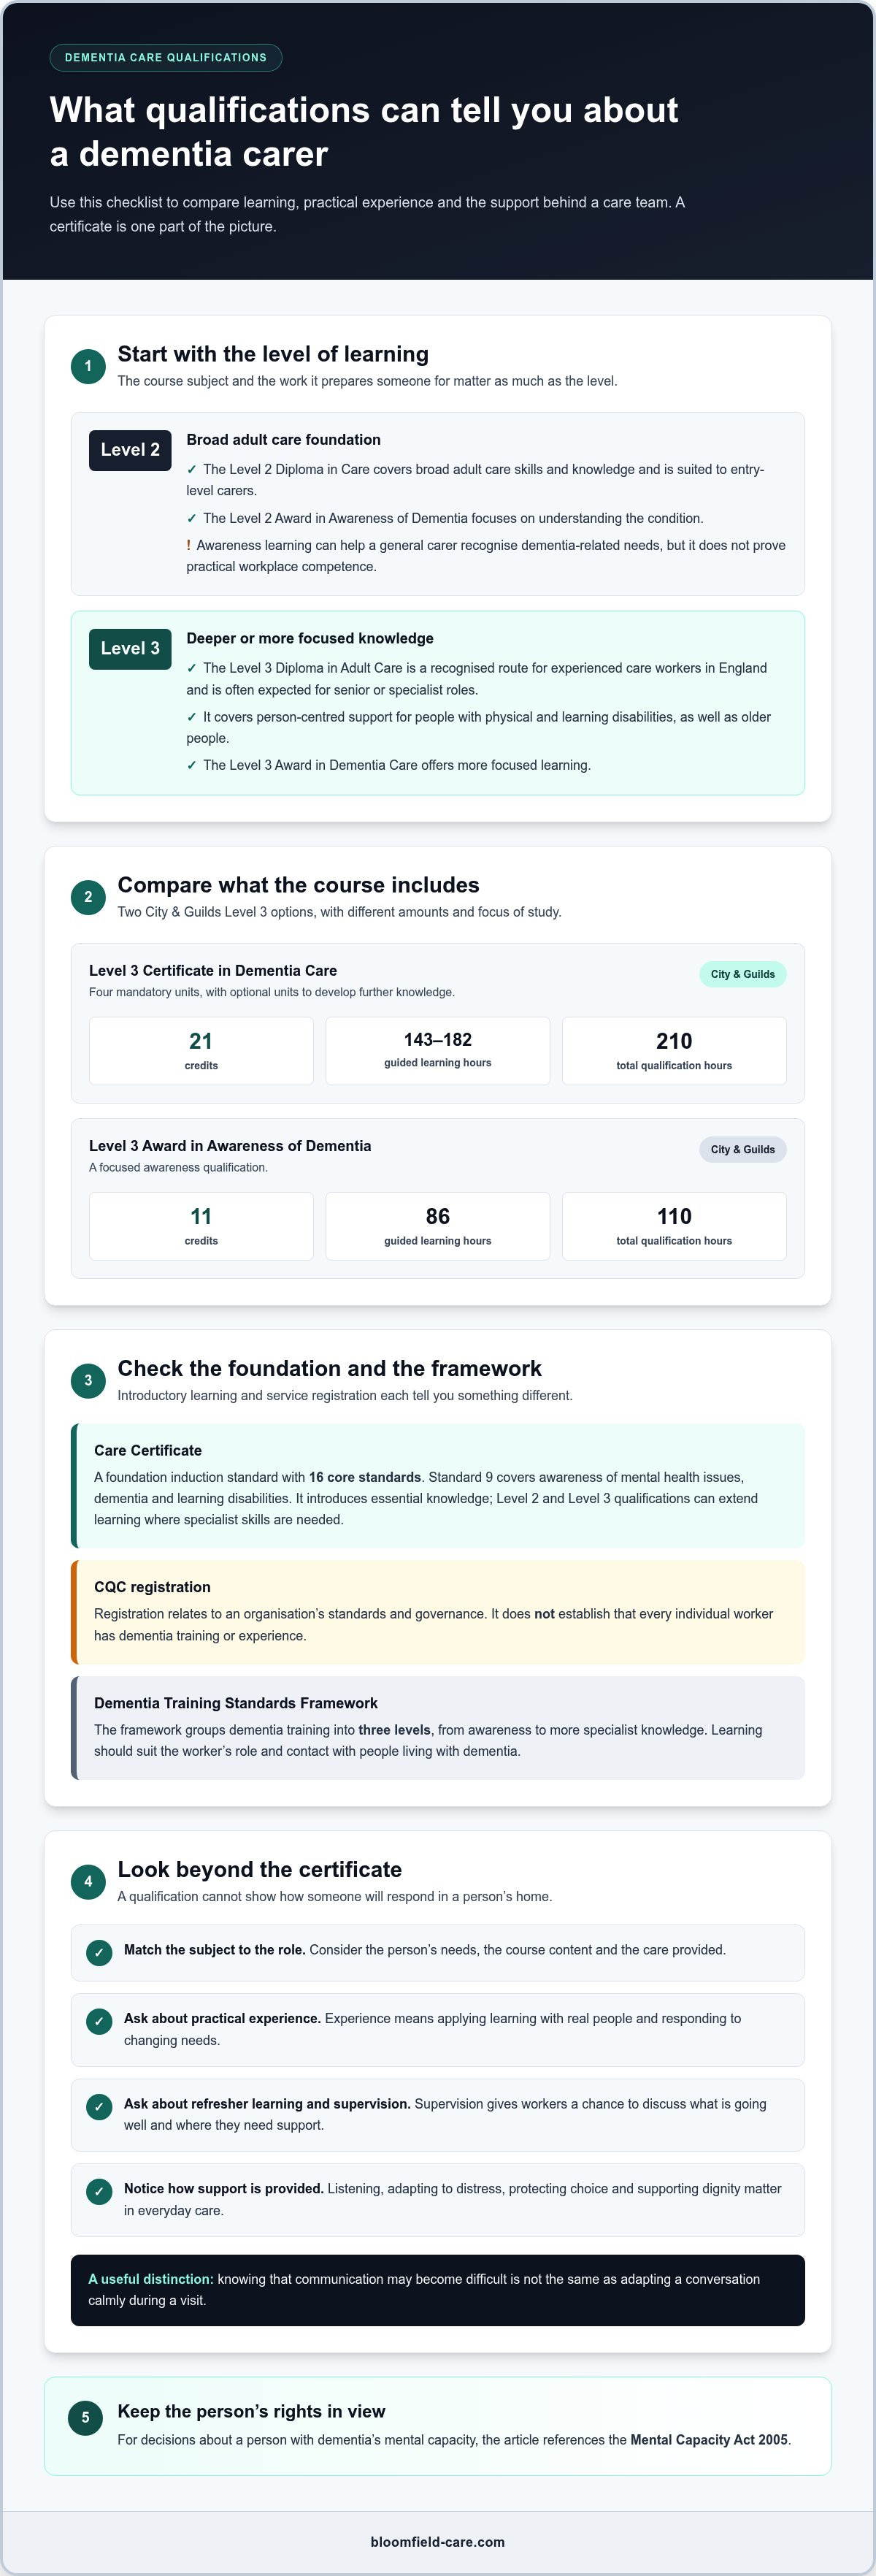
Task: Click the main title about a dementia carer
Action: pos(364,131)
